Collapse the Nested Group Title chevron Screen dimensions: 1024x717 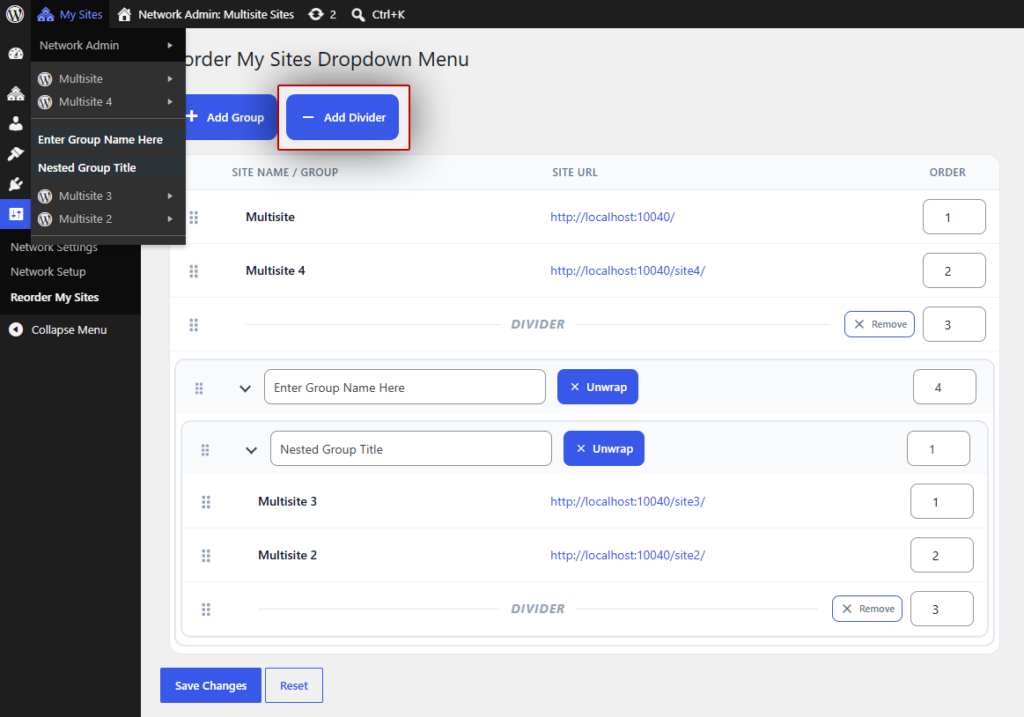[x=251, y=450]
